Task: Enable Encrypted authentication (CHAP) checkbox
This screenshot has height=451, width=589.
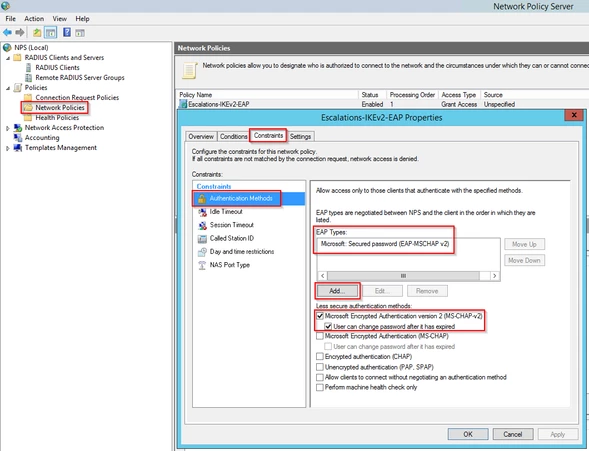Action: pyautogui.click(x=320, y=356)
